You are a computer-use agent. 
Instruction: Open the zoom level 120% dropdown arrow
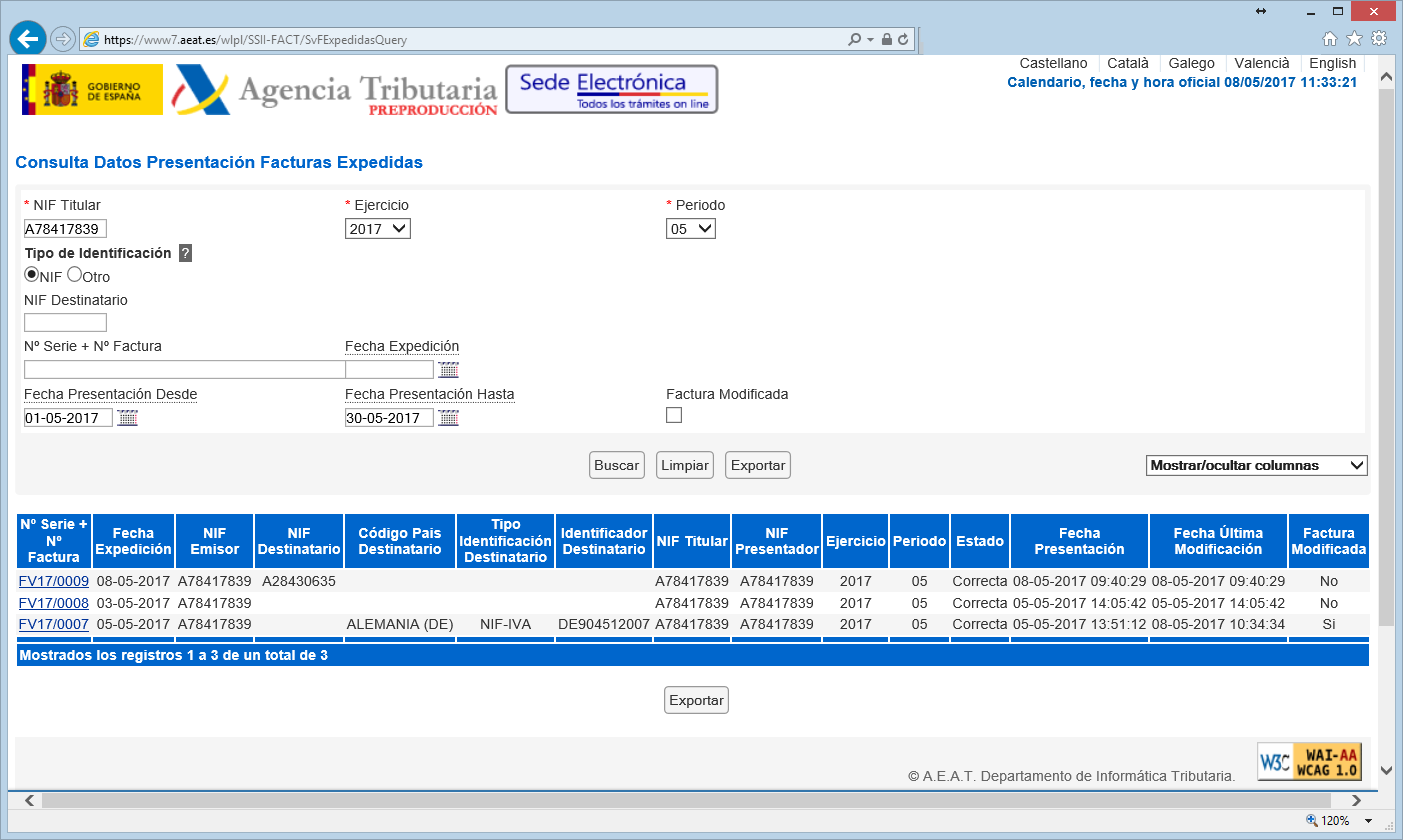point(1368,821)
